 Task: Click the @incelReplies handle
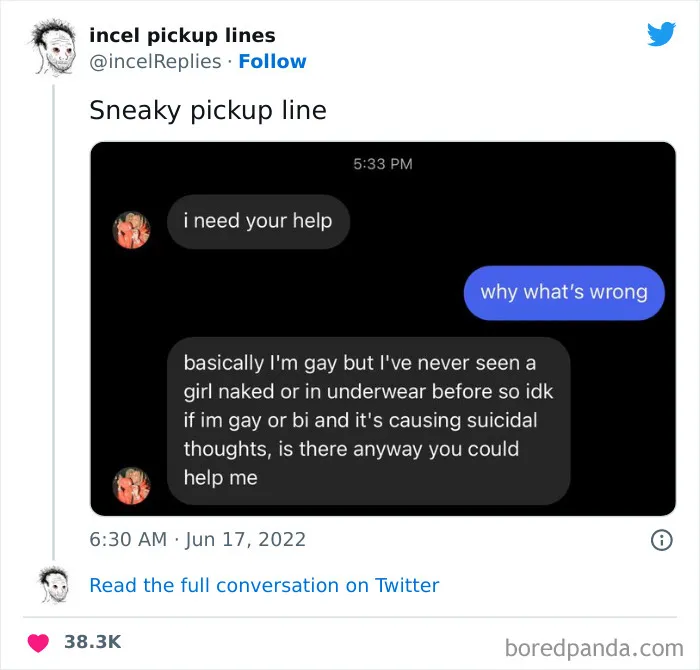[x=155, y=62]
